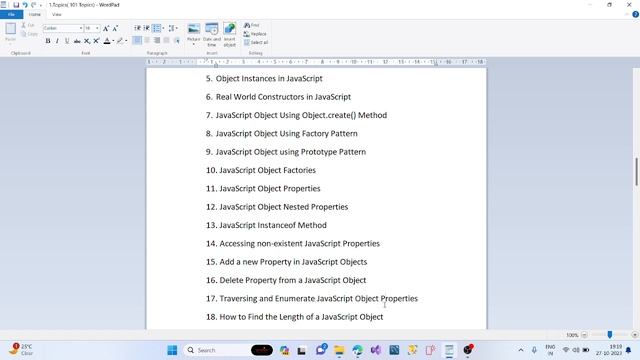Insert a Picture

[193, 33]
